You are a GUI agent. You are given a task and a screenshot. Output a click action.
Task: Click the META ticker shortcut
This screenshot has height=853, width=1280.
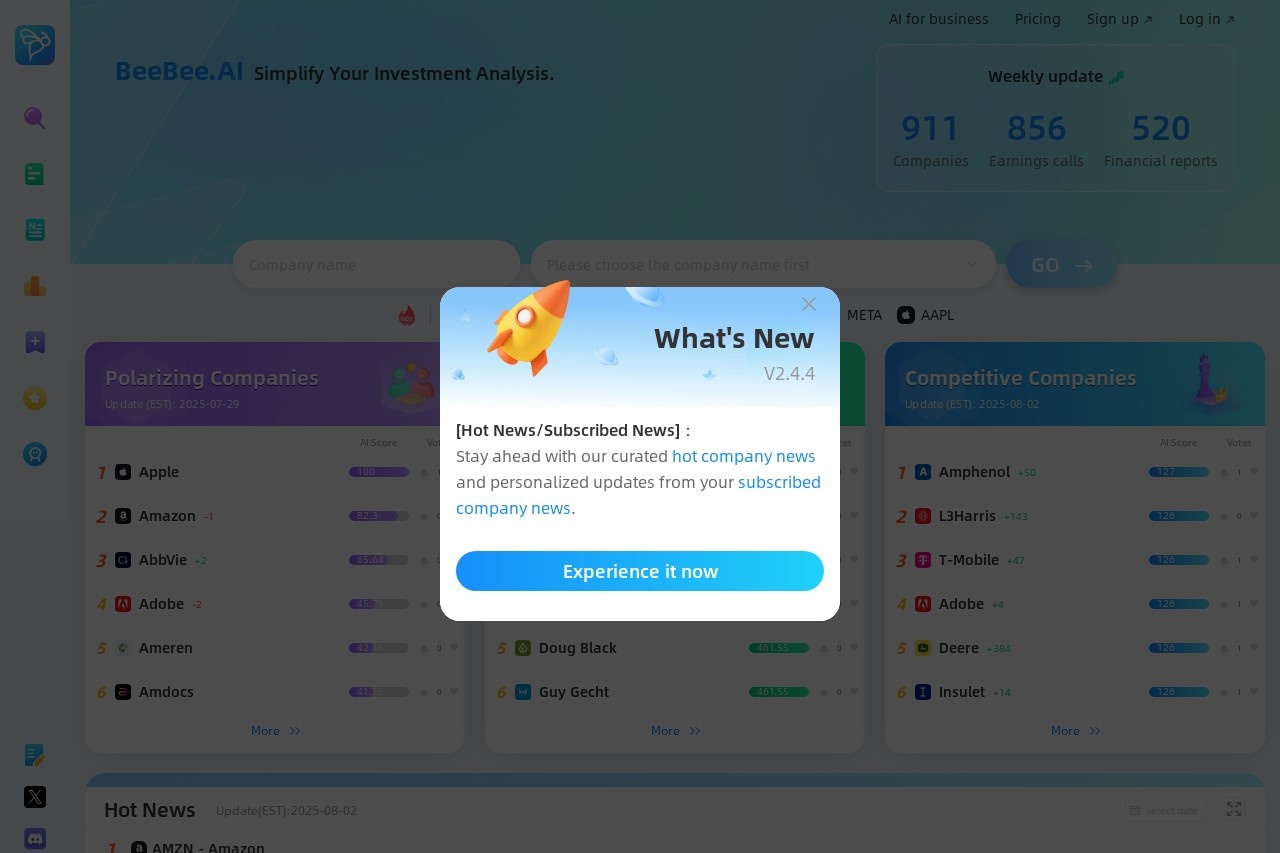(x=865, y=315)
